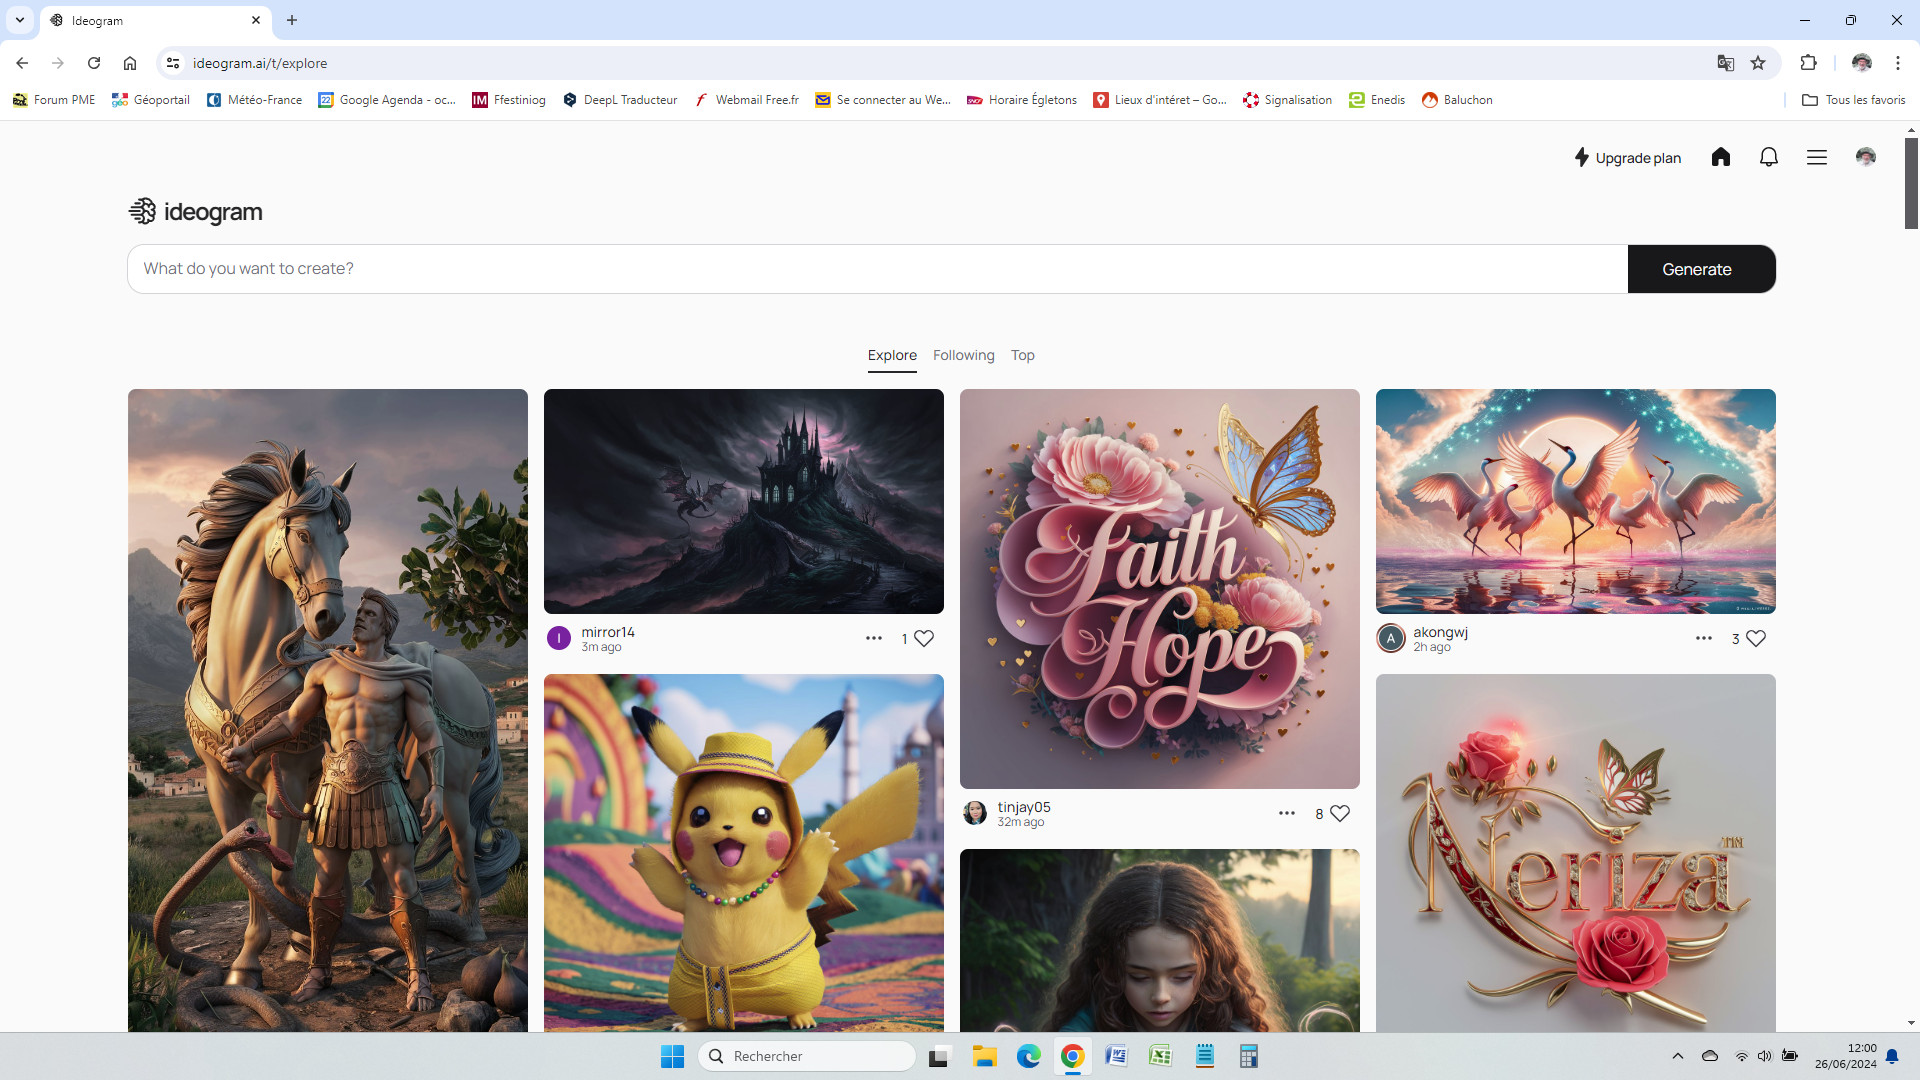
Task: Open more options for tinjay05's post
Action: click(x=1287, y=813)
